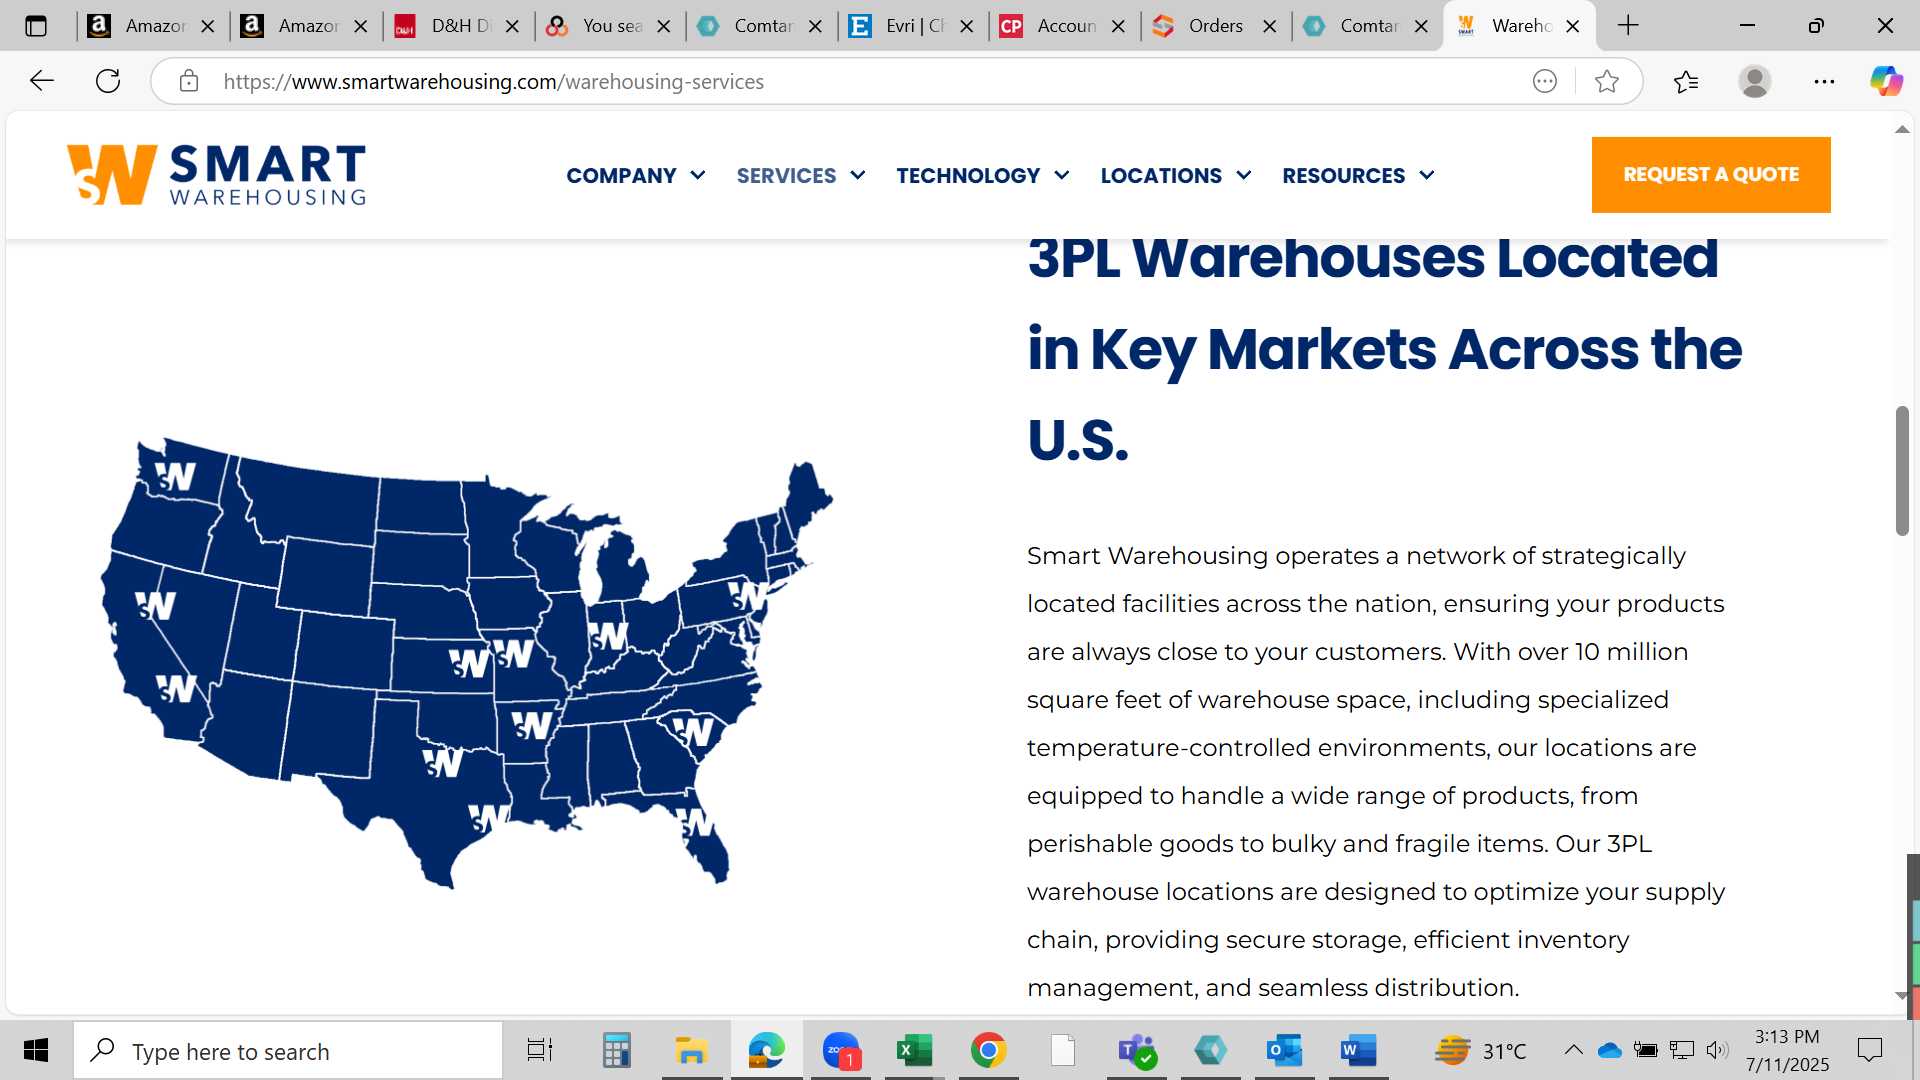Open the clock showing 3:13 PM
1920x1080 pixels.
point(1788,1050)
